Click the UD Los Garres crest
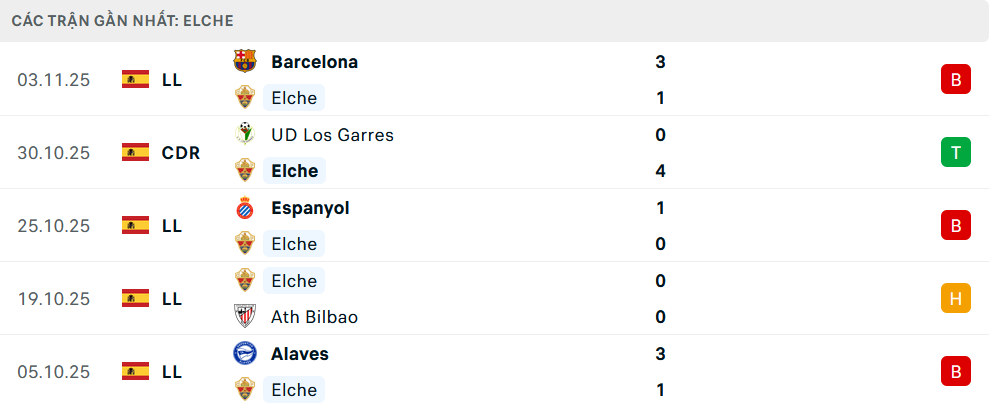 click(245, 135)
